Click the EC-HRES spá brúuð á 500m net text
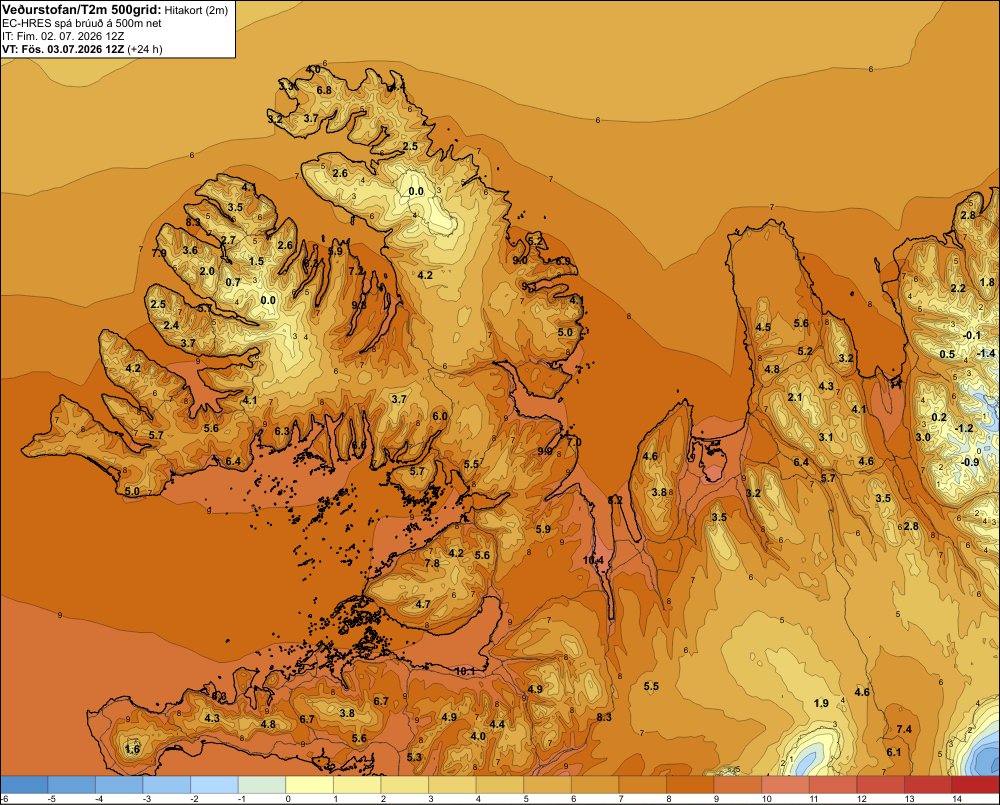 81,24
